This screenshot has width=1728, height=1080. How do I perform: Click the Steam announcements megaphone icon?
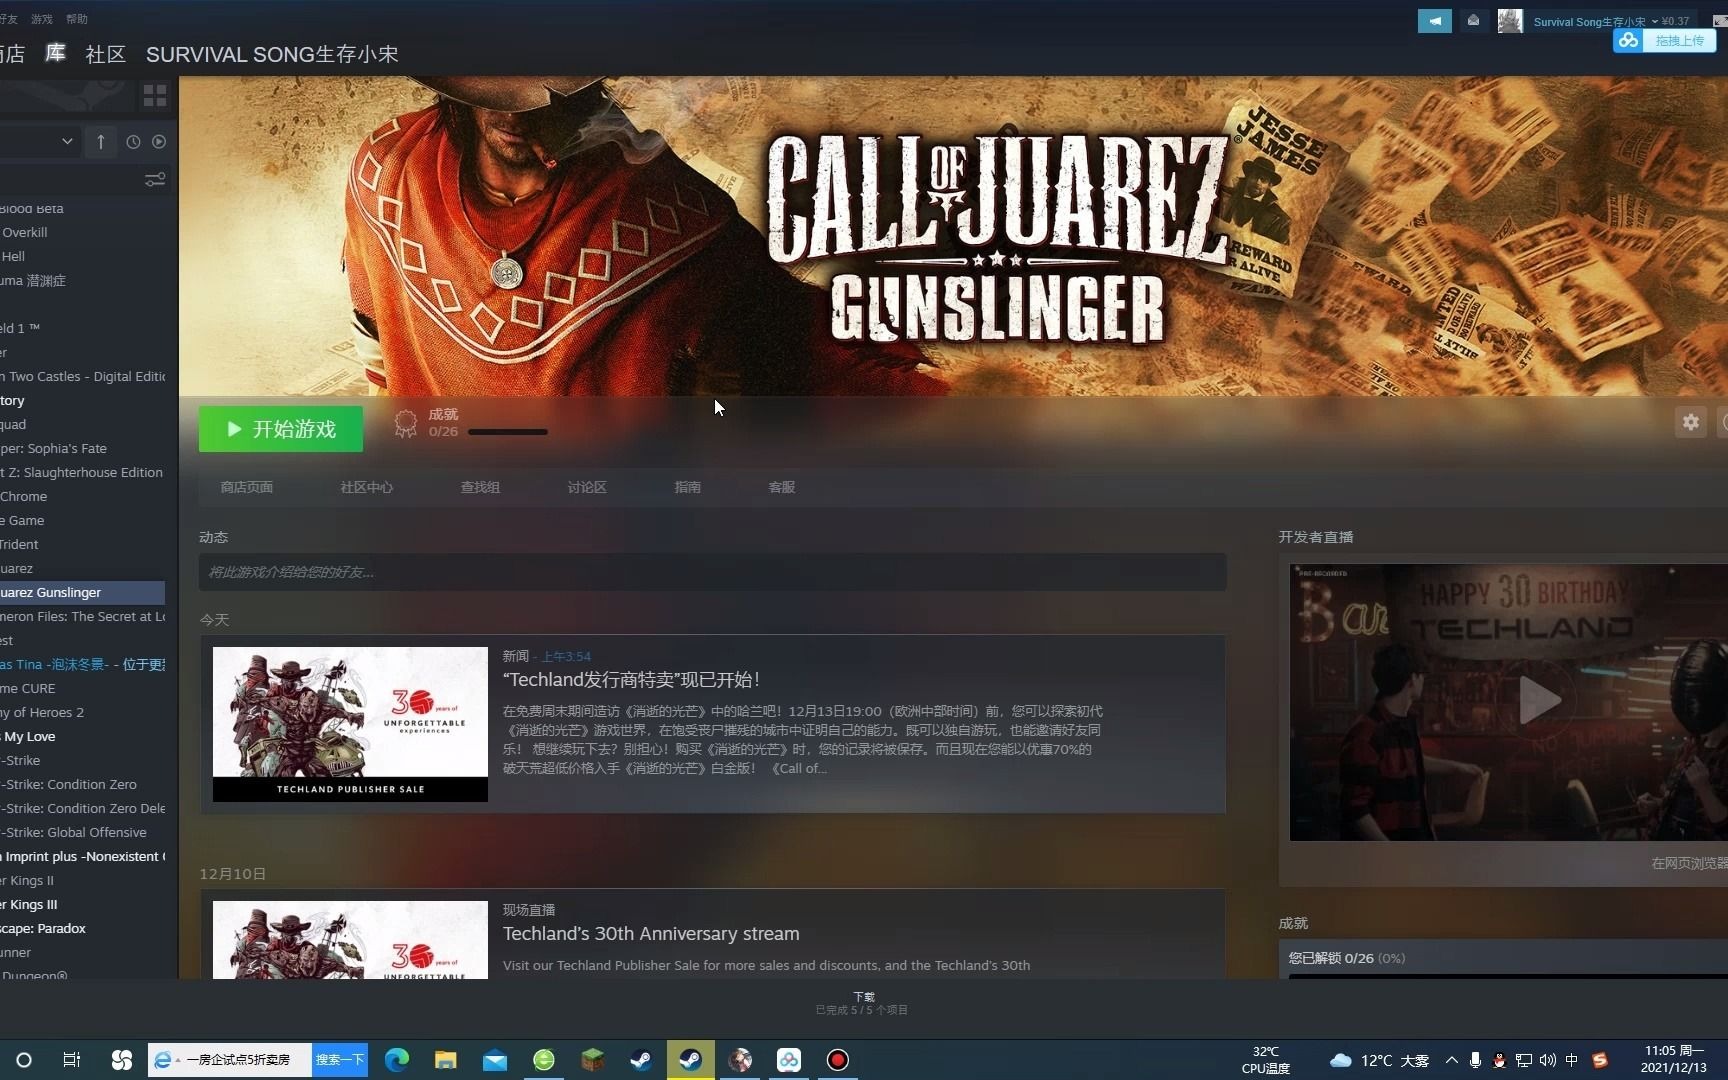1435,21
